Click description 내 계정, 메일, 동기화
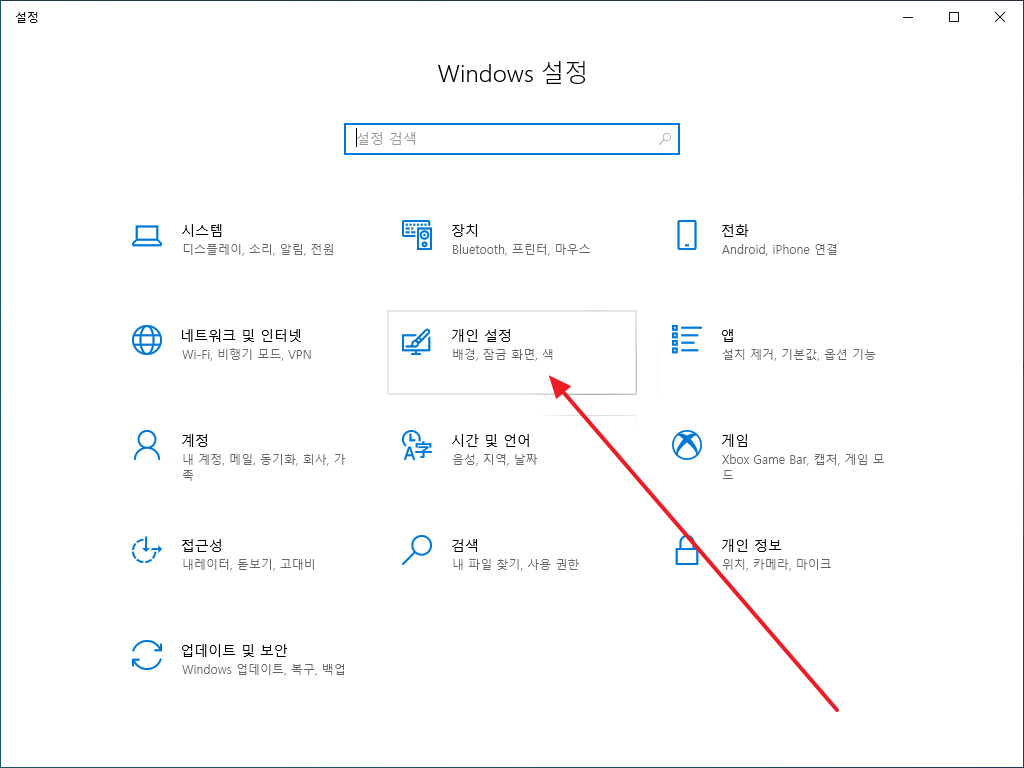Screen dimensions: 1024x768 click(x=240, y=460)
